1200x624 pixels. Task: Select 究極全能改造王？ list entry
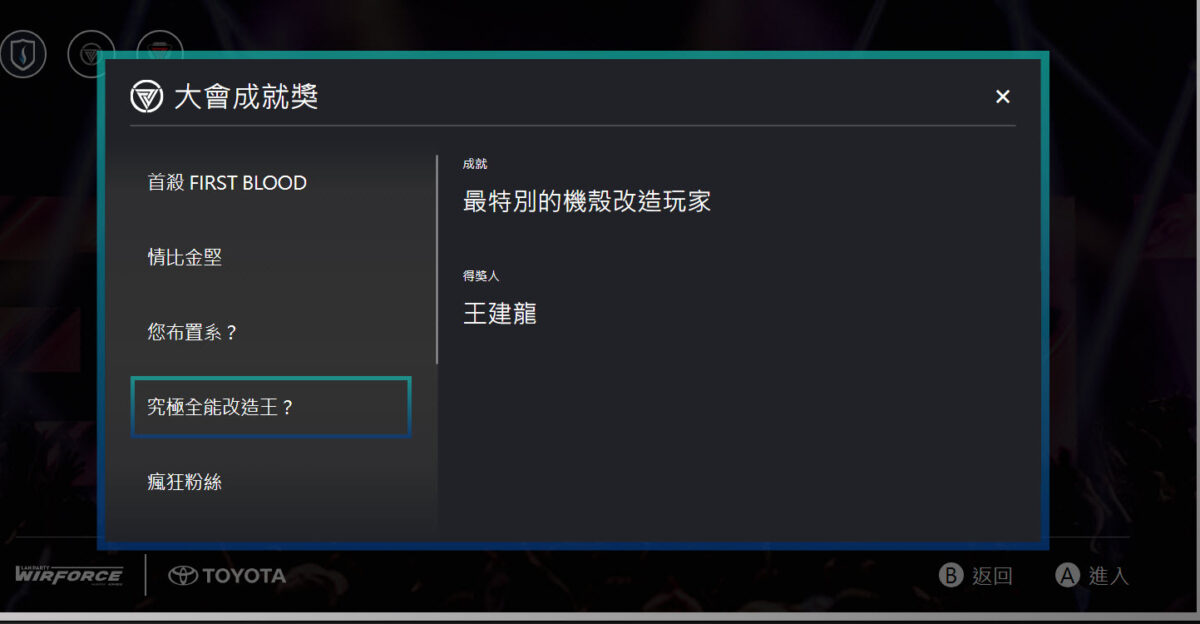(271, 407)
